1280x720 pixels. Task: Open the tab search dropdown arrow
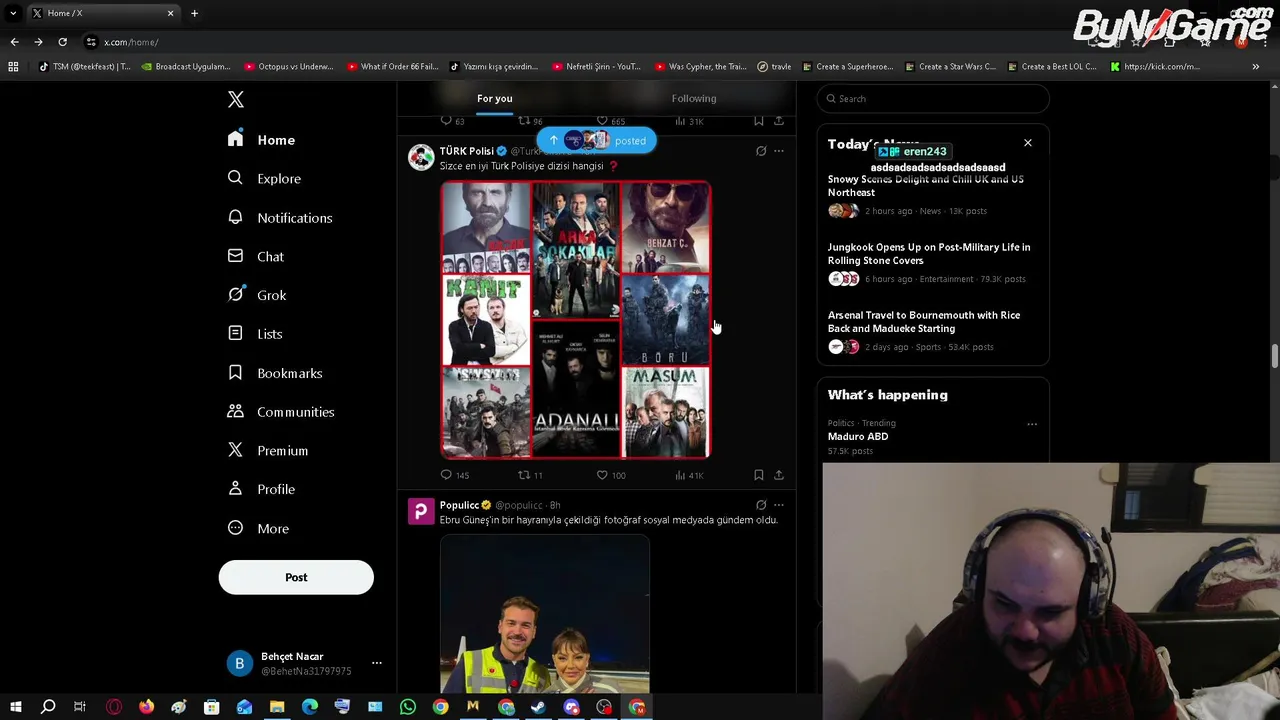[13, 13]
